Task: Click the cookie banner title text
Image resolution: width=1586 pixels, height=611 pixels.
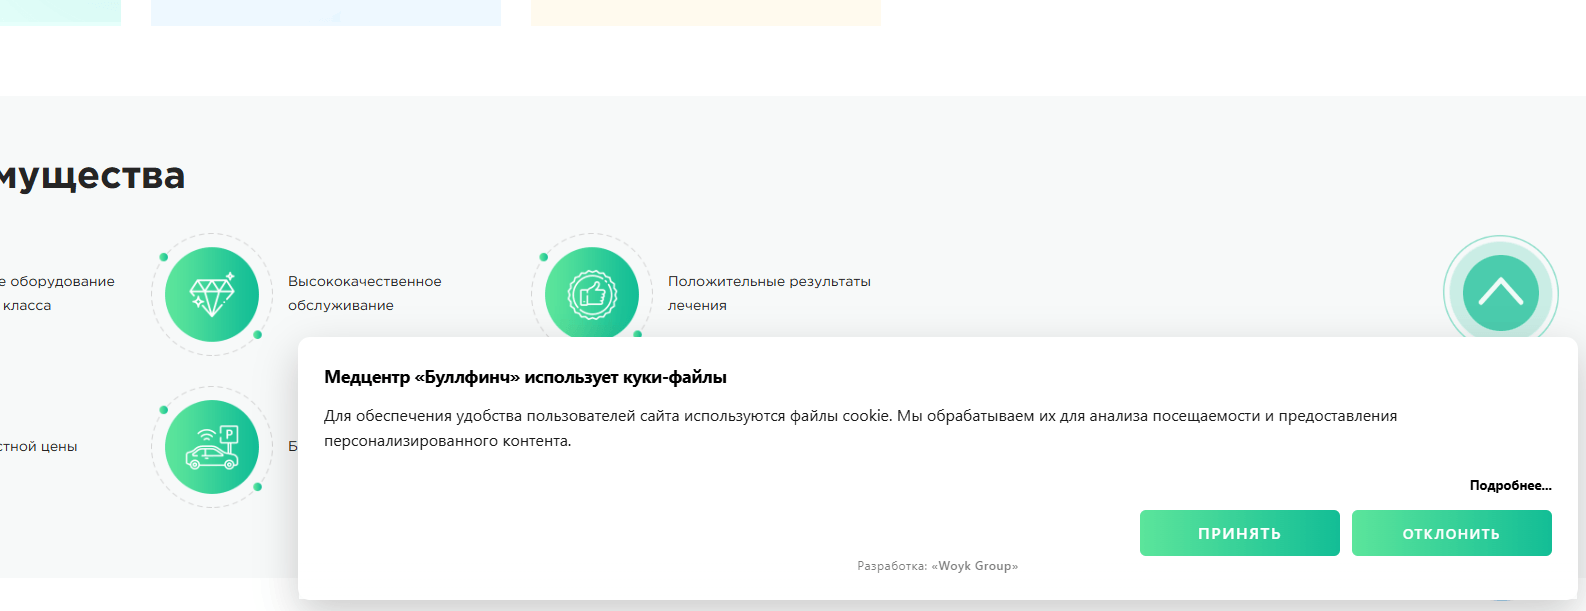Action: pyautogui.click(x=525, y=377)
